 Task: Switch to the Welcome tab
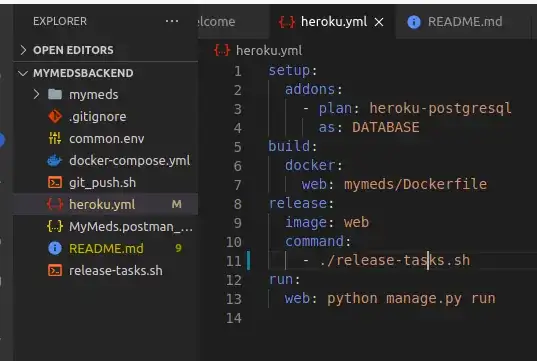click(x=234, y=22)
